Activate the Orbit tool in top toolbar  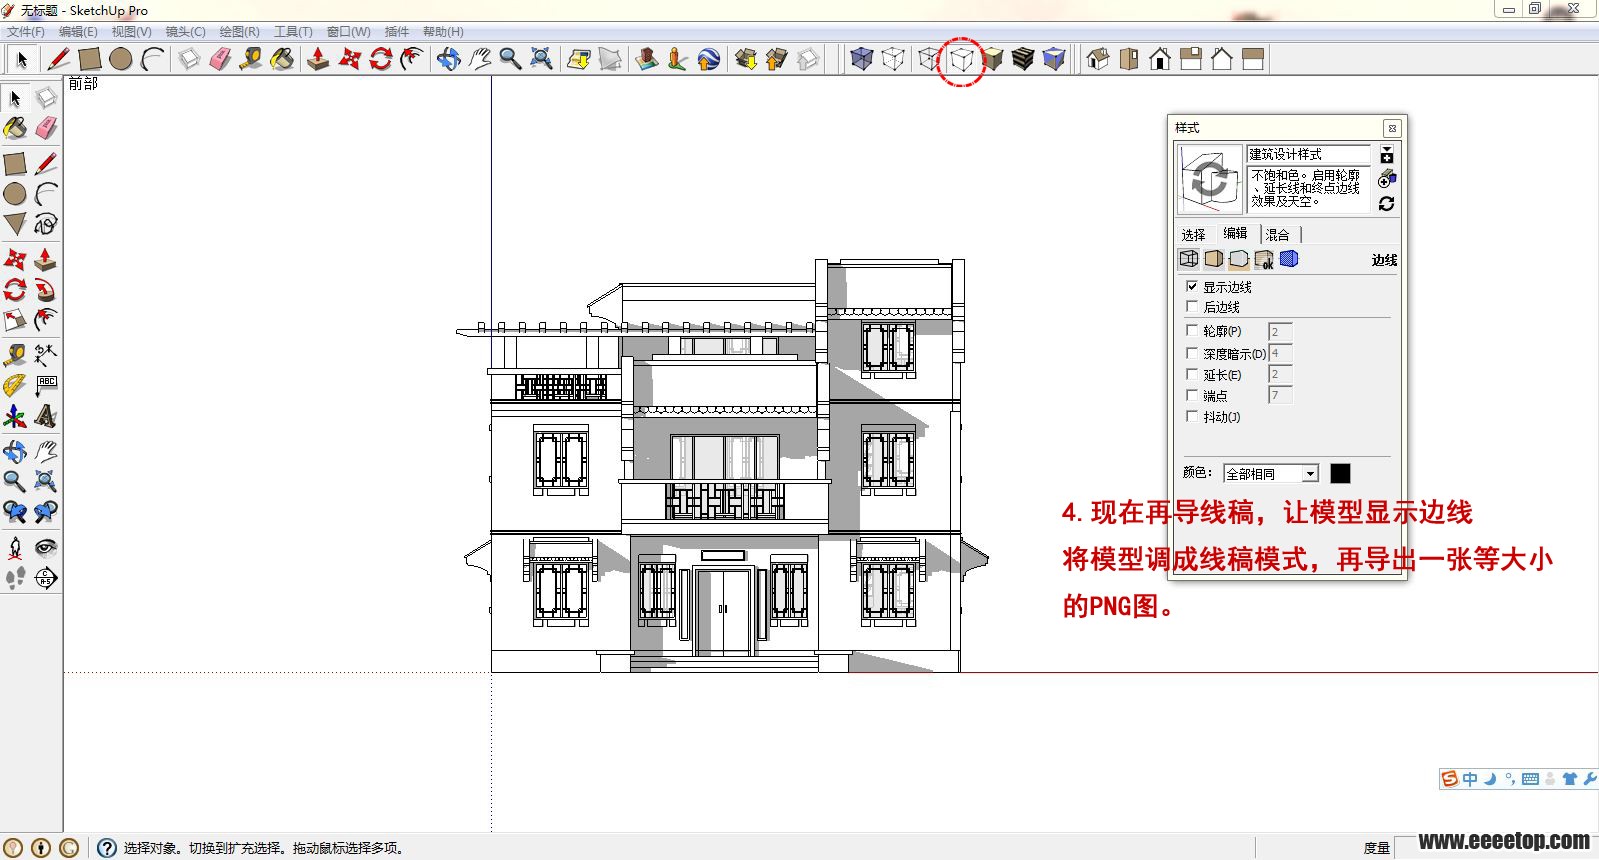coord(448,59)
